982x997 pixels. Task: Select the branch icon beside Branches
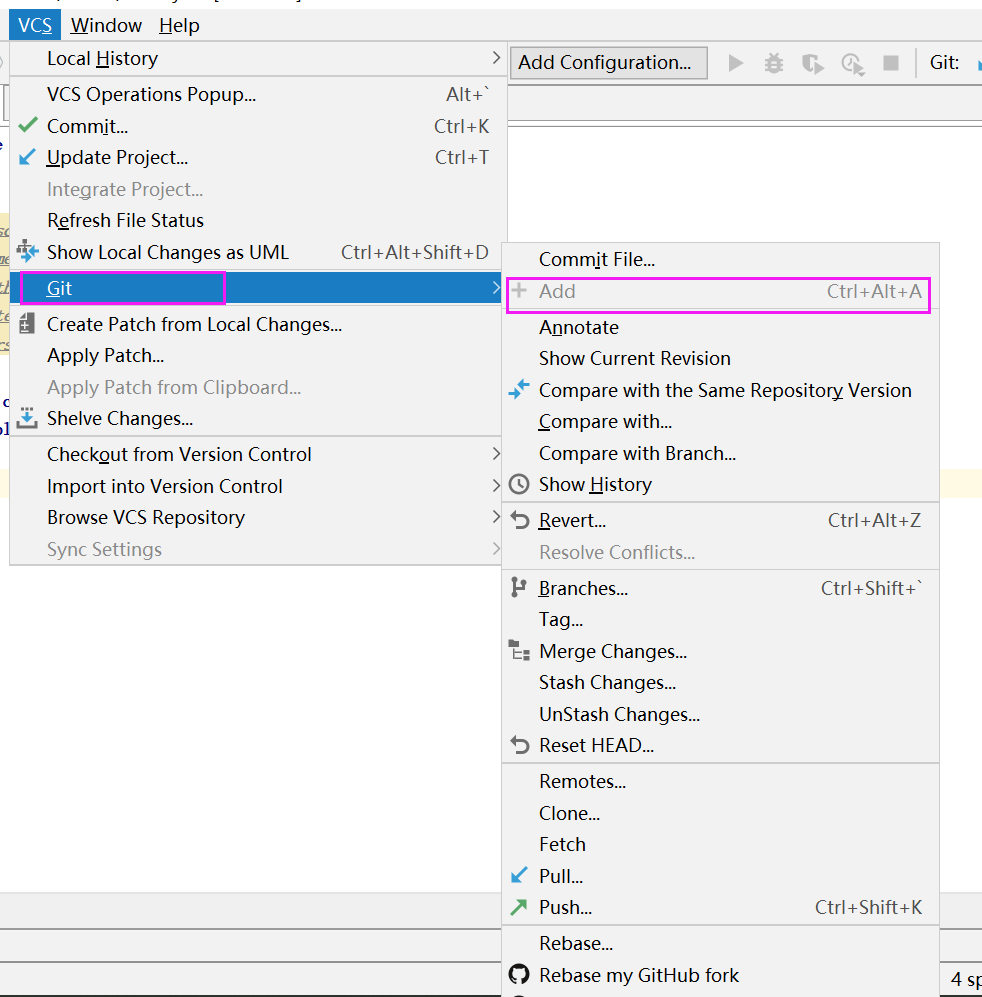click(x=519, y=588)
